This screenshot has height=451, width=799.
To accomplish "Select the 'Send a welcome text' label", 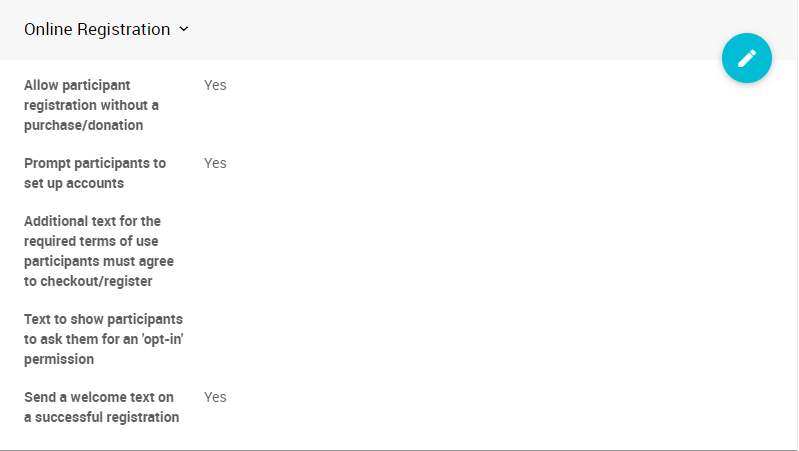I will [101, 407].
